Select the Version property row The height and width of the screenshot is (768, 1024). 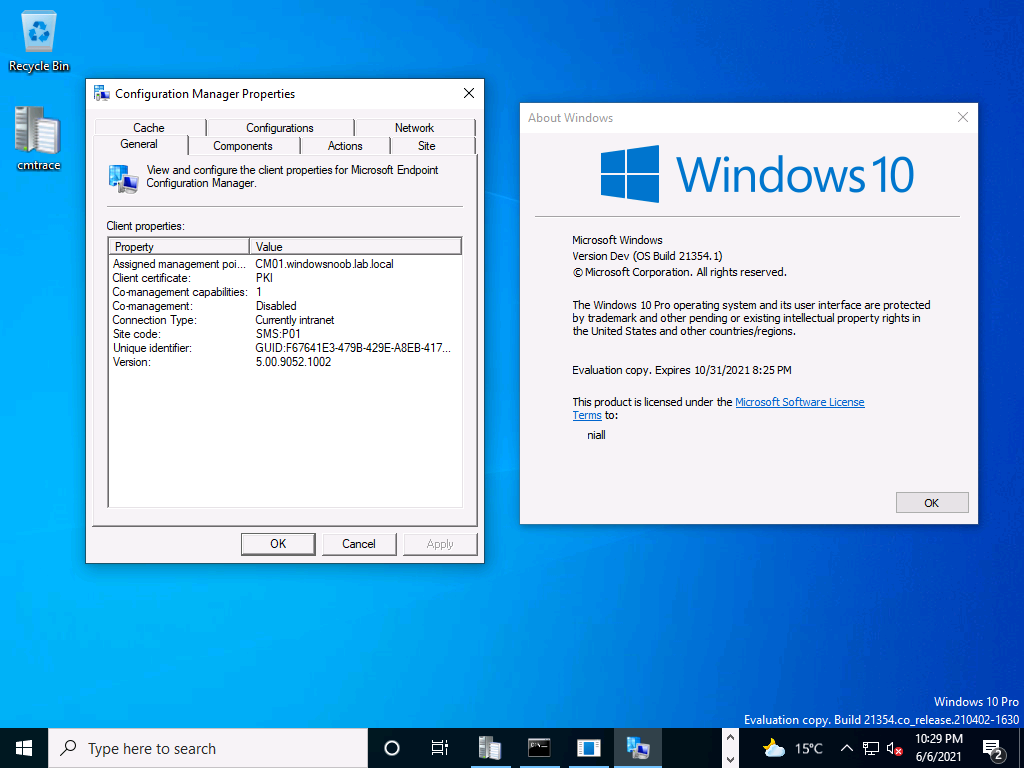pyautogui.click(x=285, y=362)
